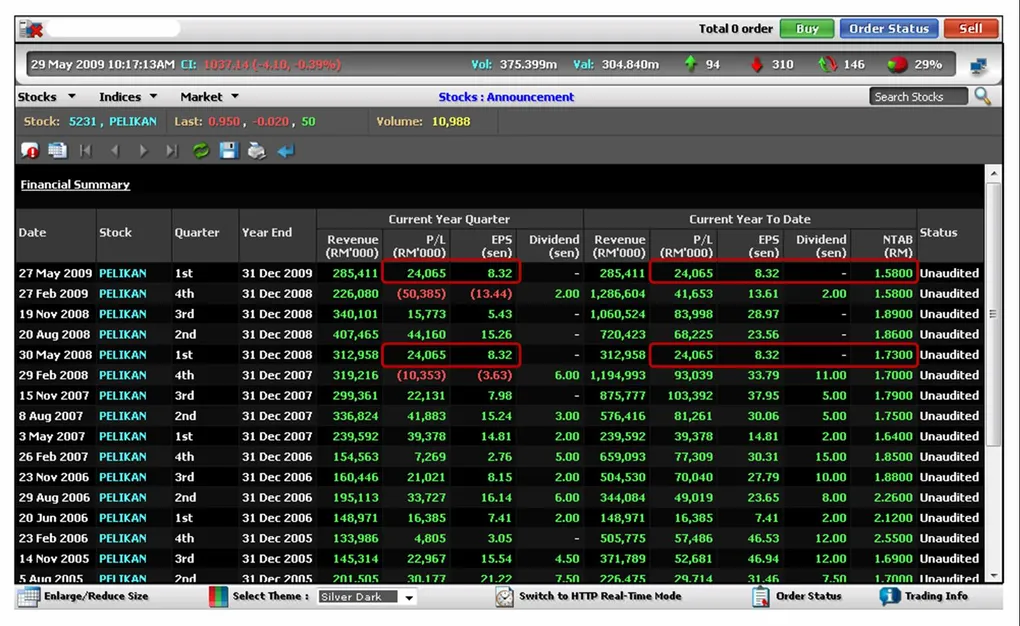Click the blue back arrow icon
This screenshot has height=626, width=1020.
(x=286, y=151)
